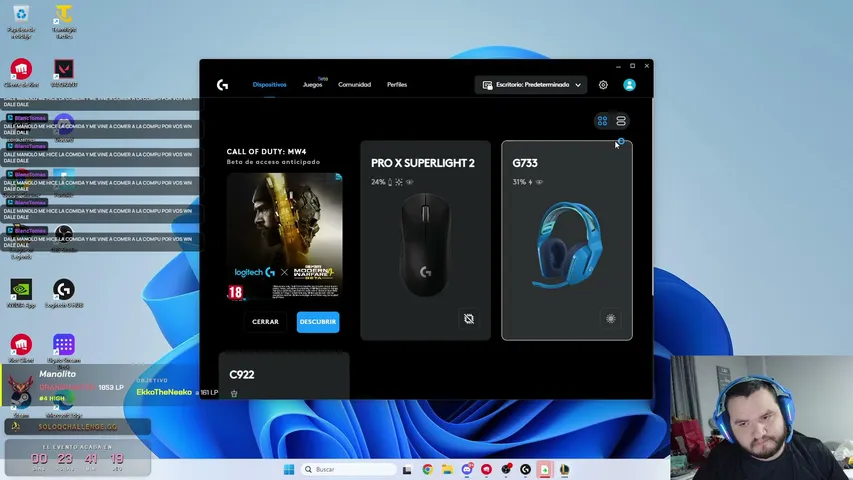Click eye icon on PRO X SUPERLIGHT 2 card
This screenshot has height=480, width=853.
click(x=410, y=182)
